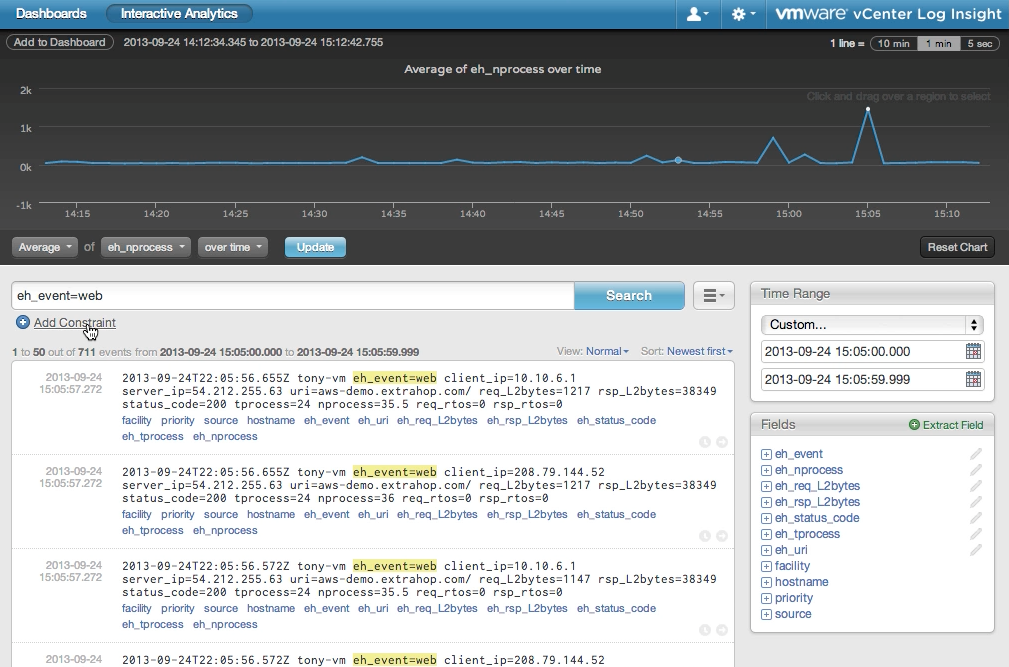The image size is (1009, 667).
Task: Edit the eh_event field pencil icon
Action: pos(976,454)
